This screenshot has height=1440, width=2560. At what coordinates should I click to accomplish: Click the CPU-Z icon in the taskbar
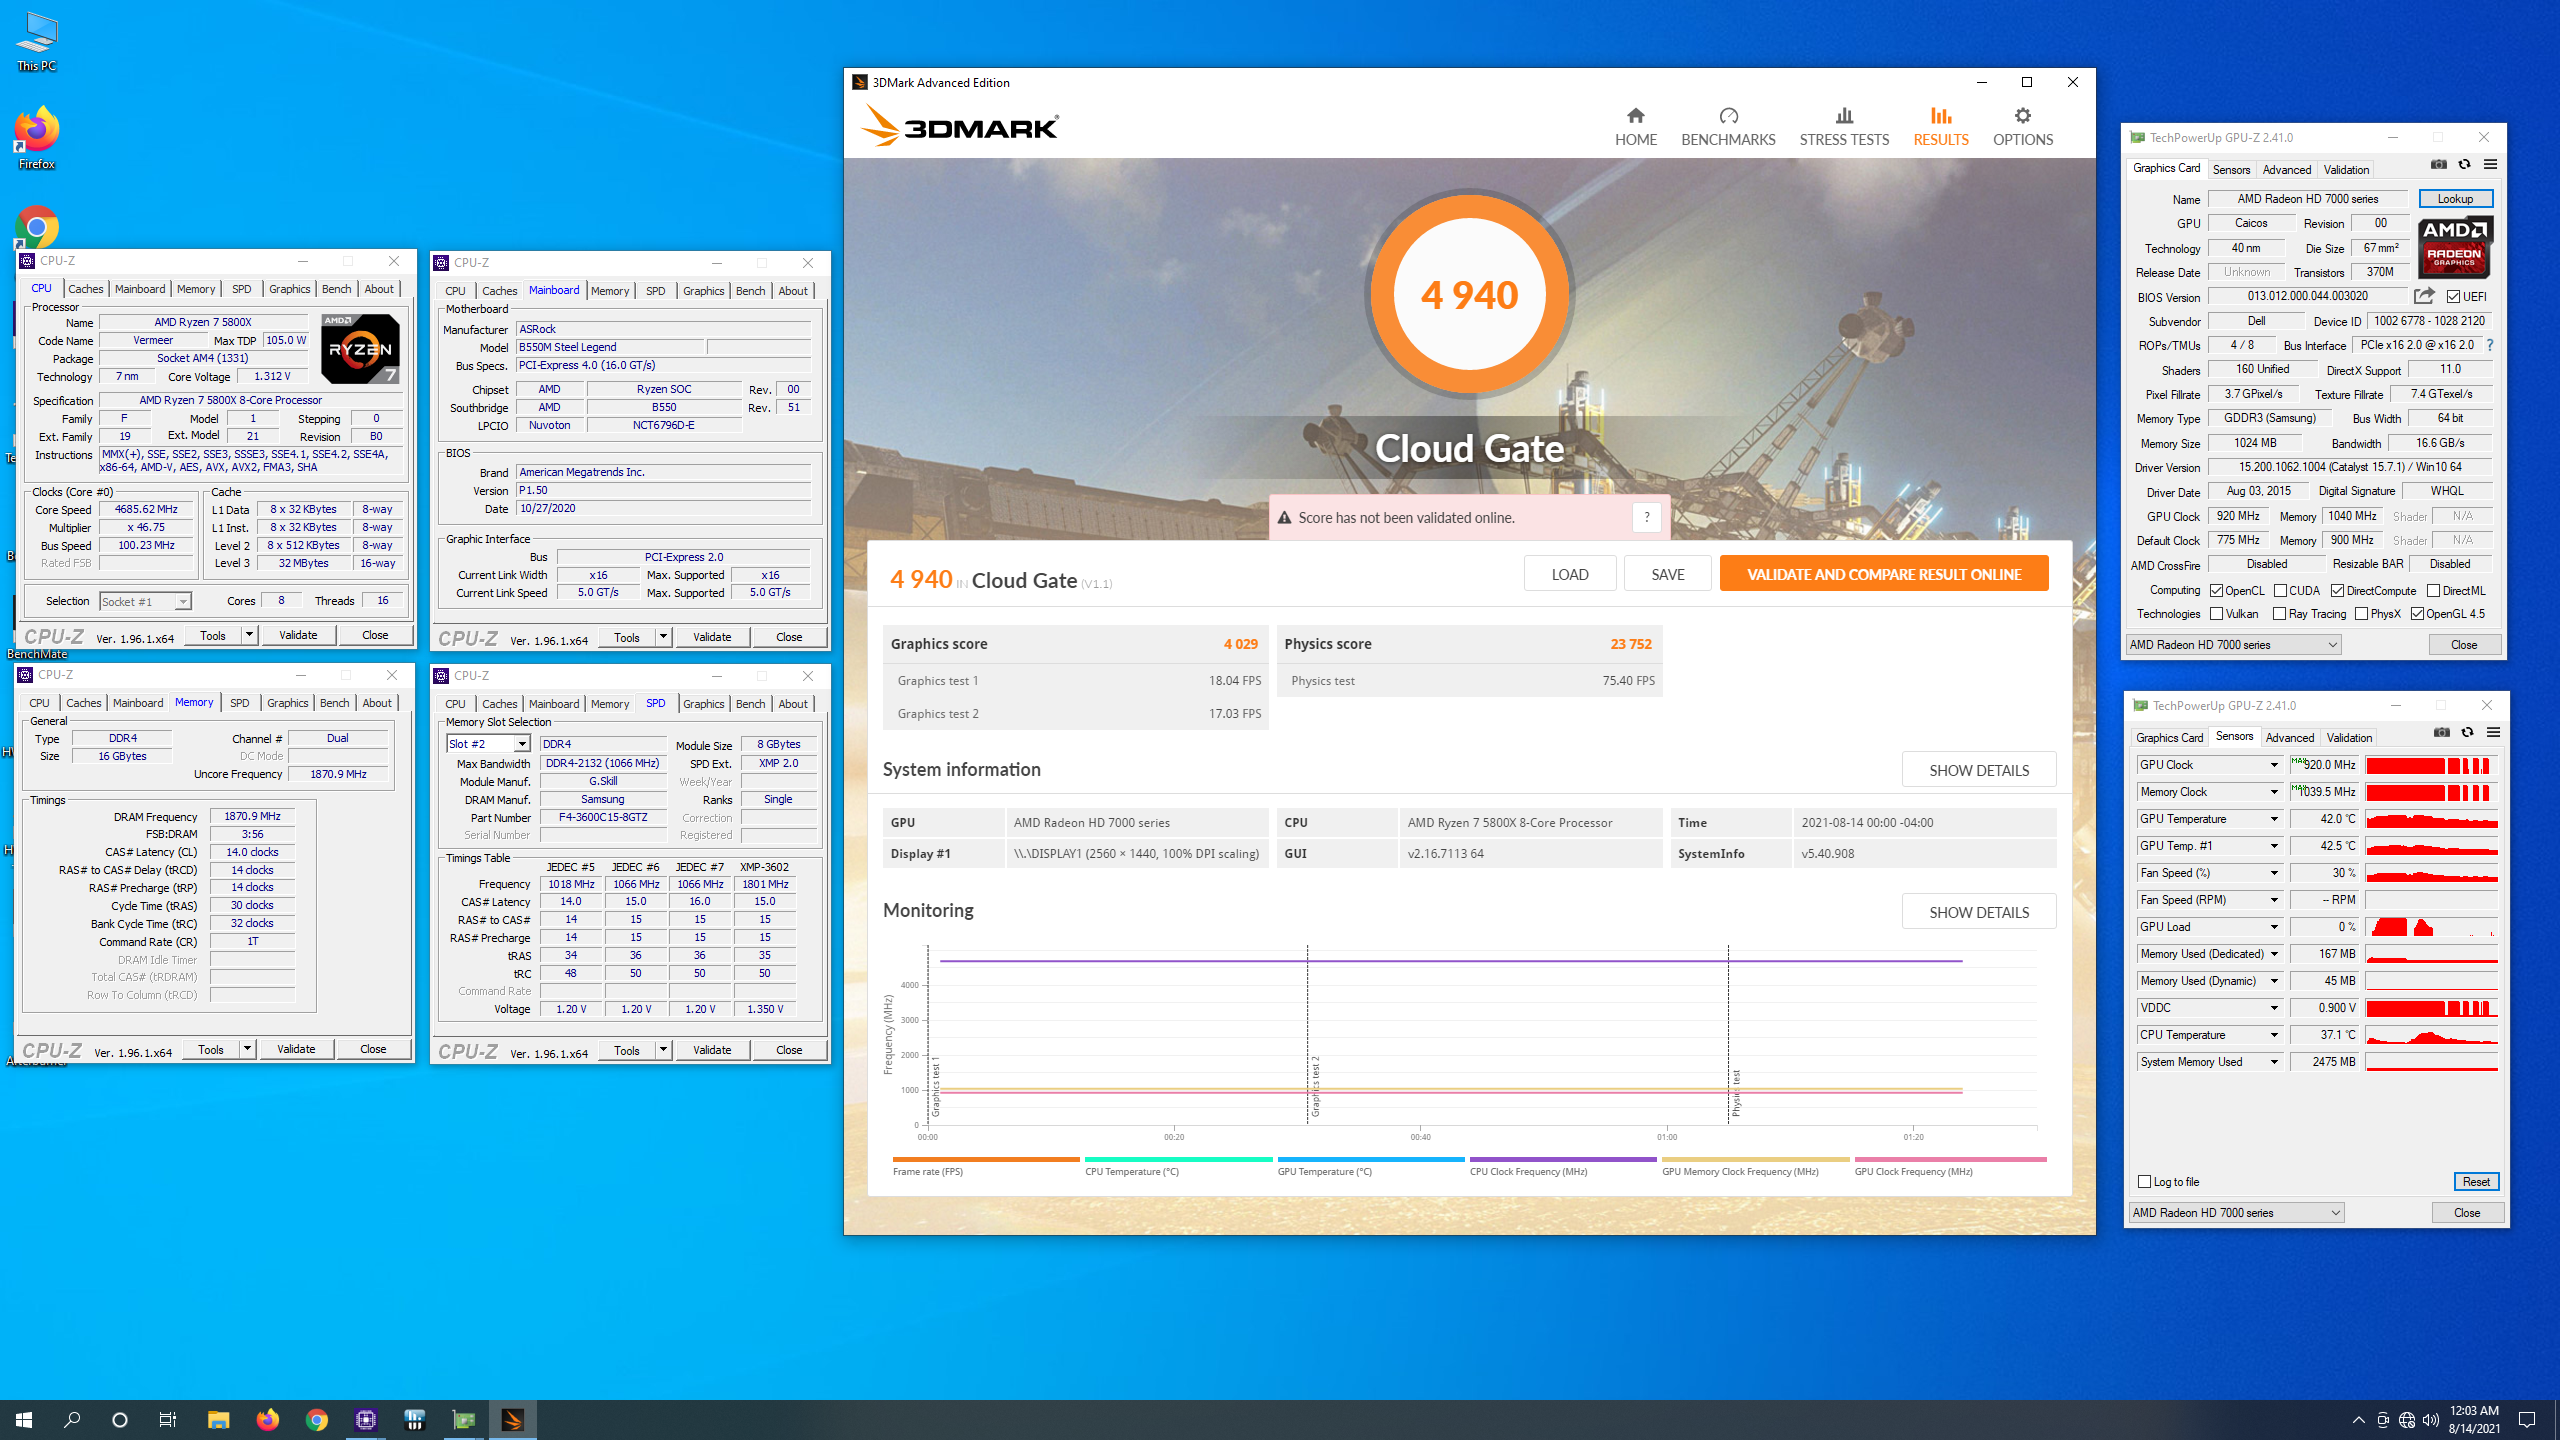click(x=365, y=1419)
